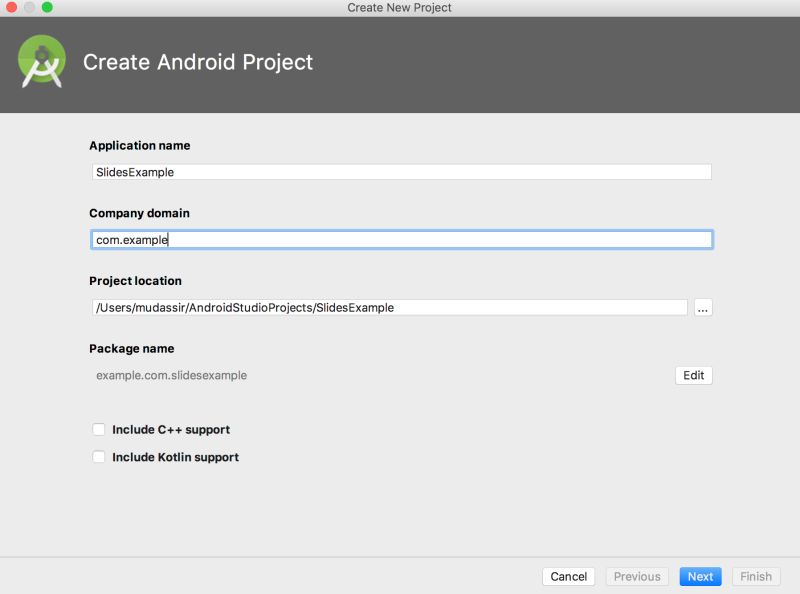The height and width of the screenshot is (594, 800).
Task: Click Next to proceed
Action: 699,576
